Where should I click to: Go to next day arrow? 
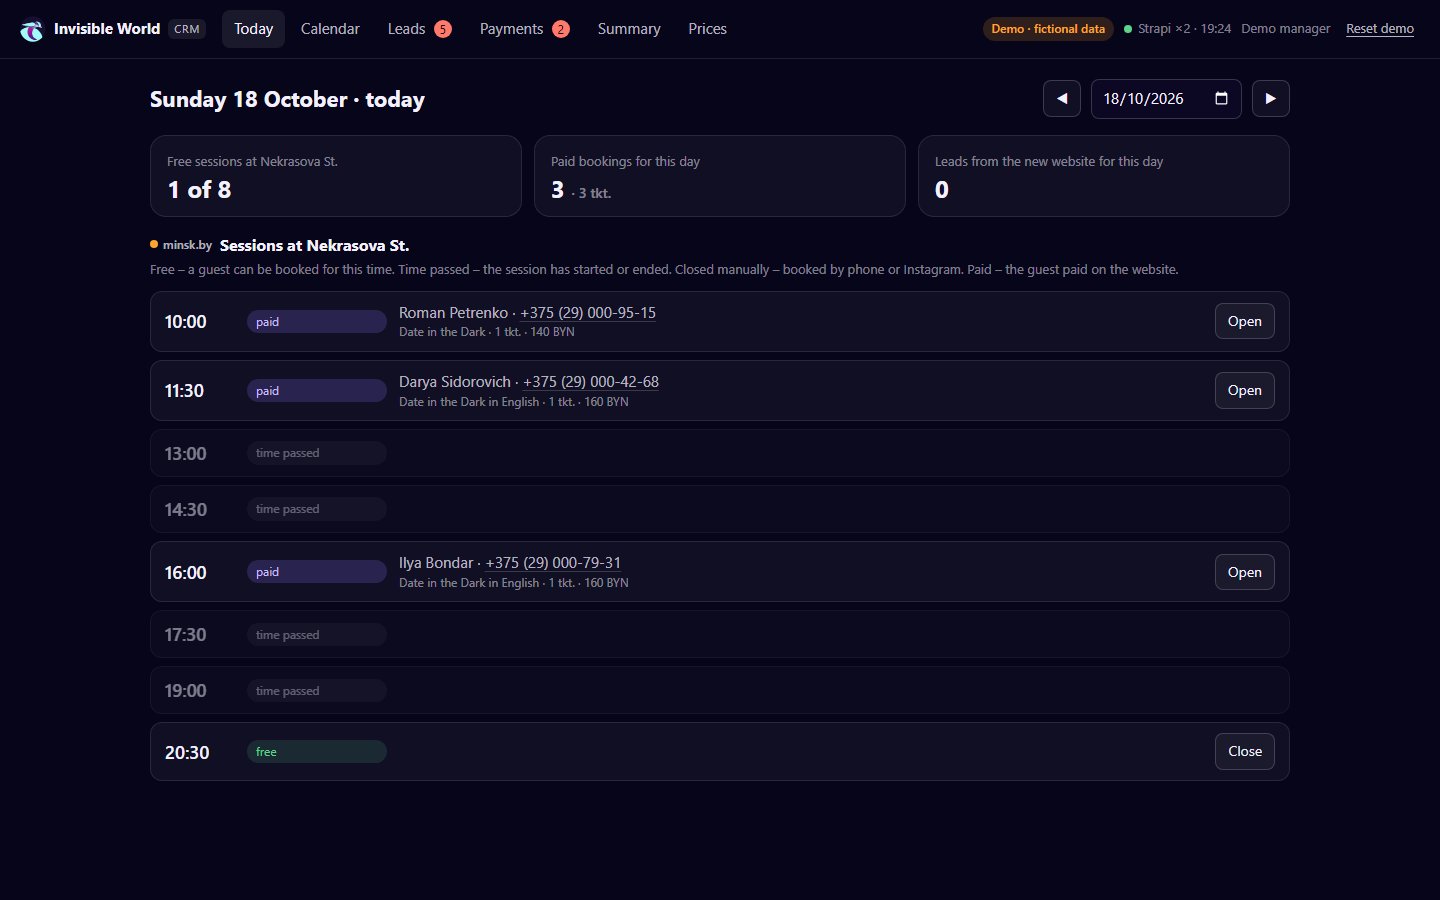[1271, 99]
